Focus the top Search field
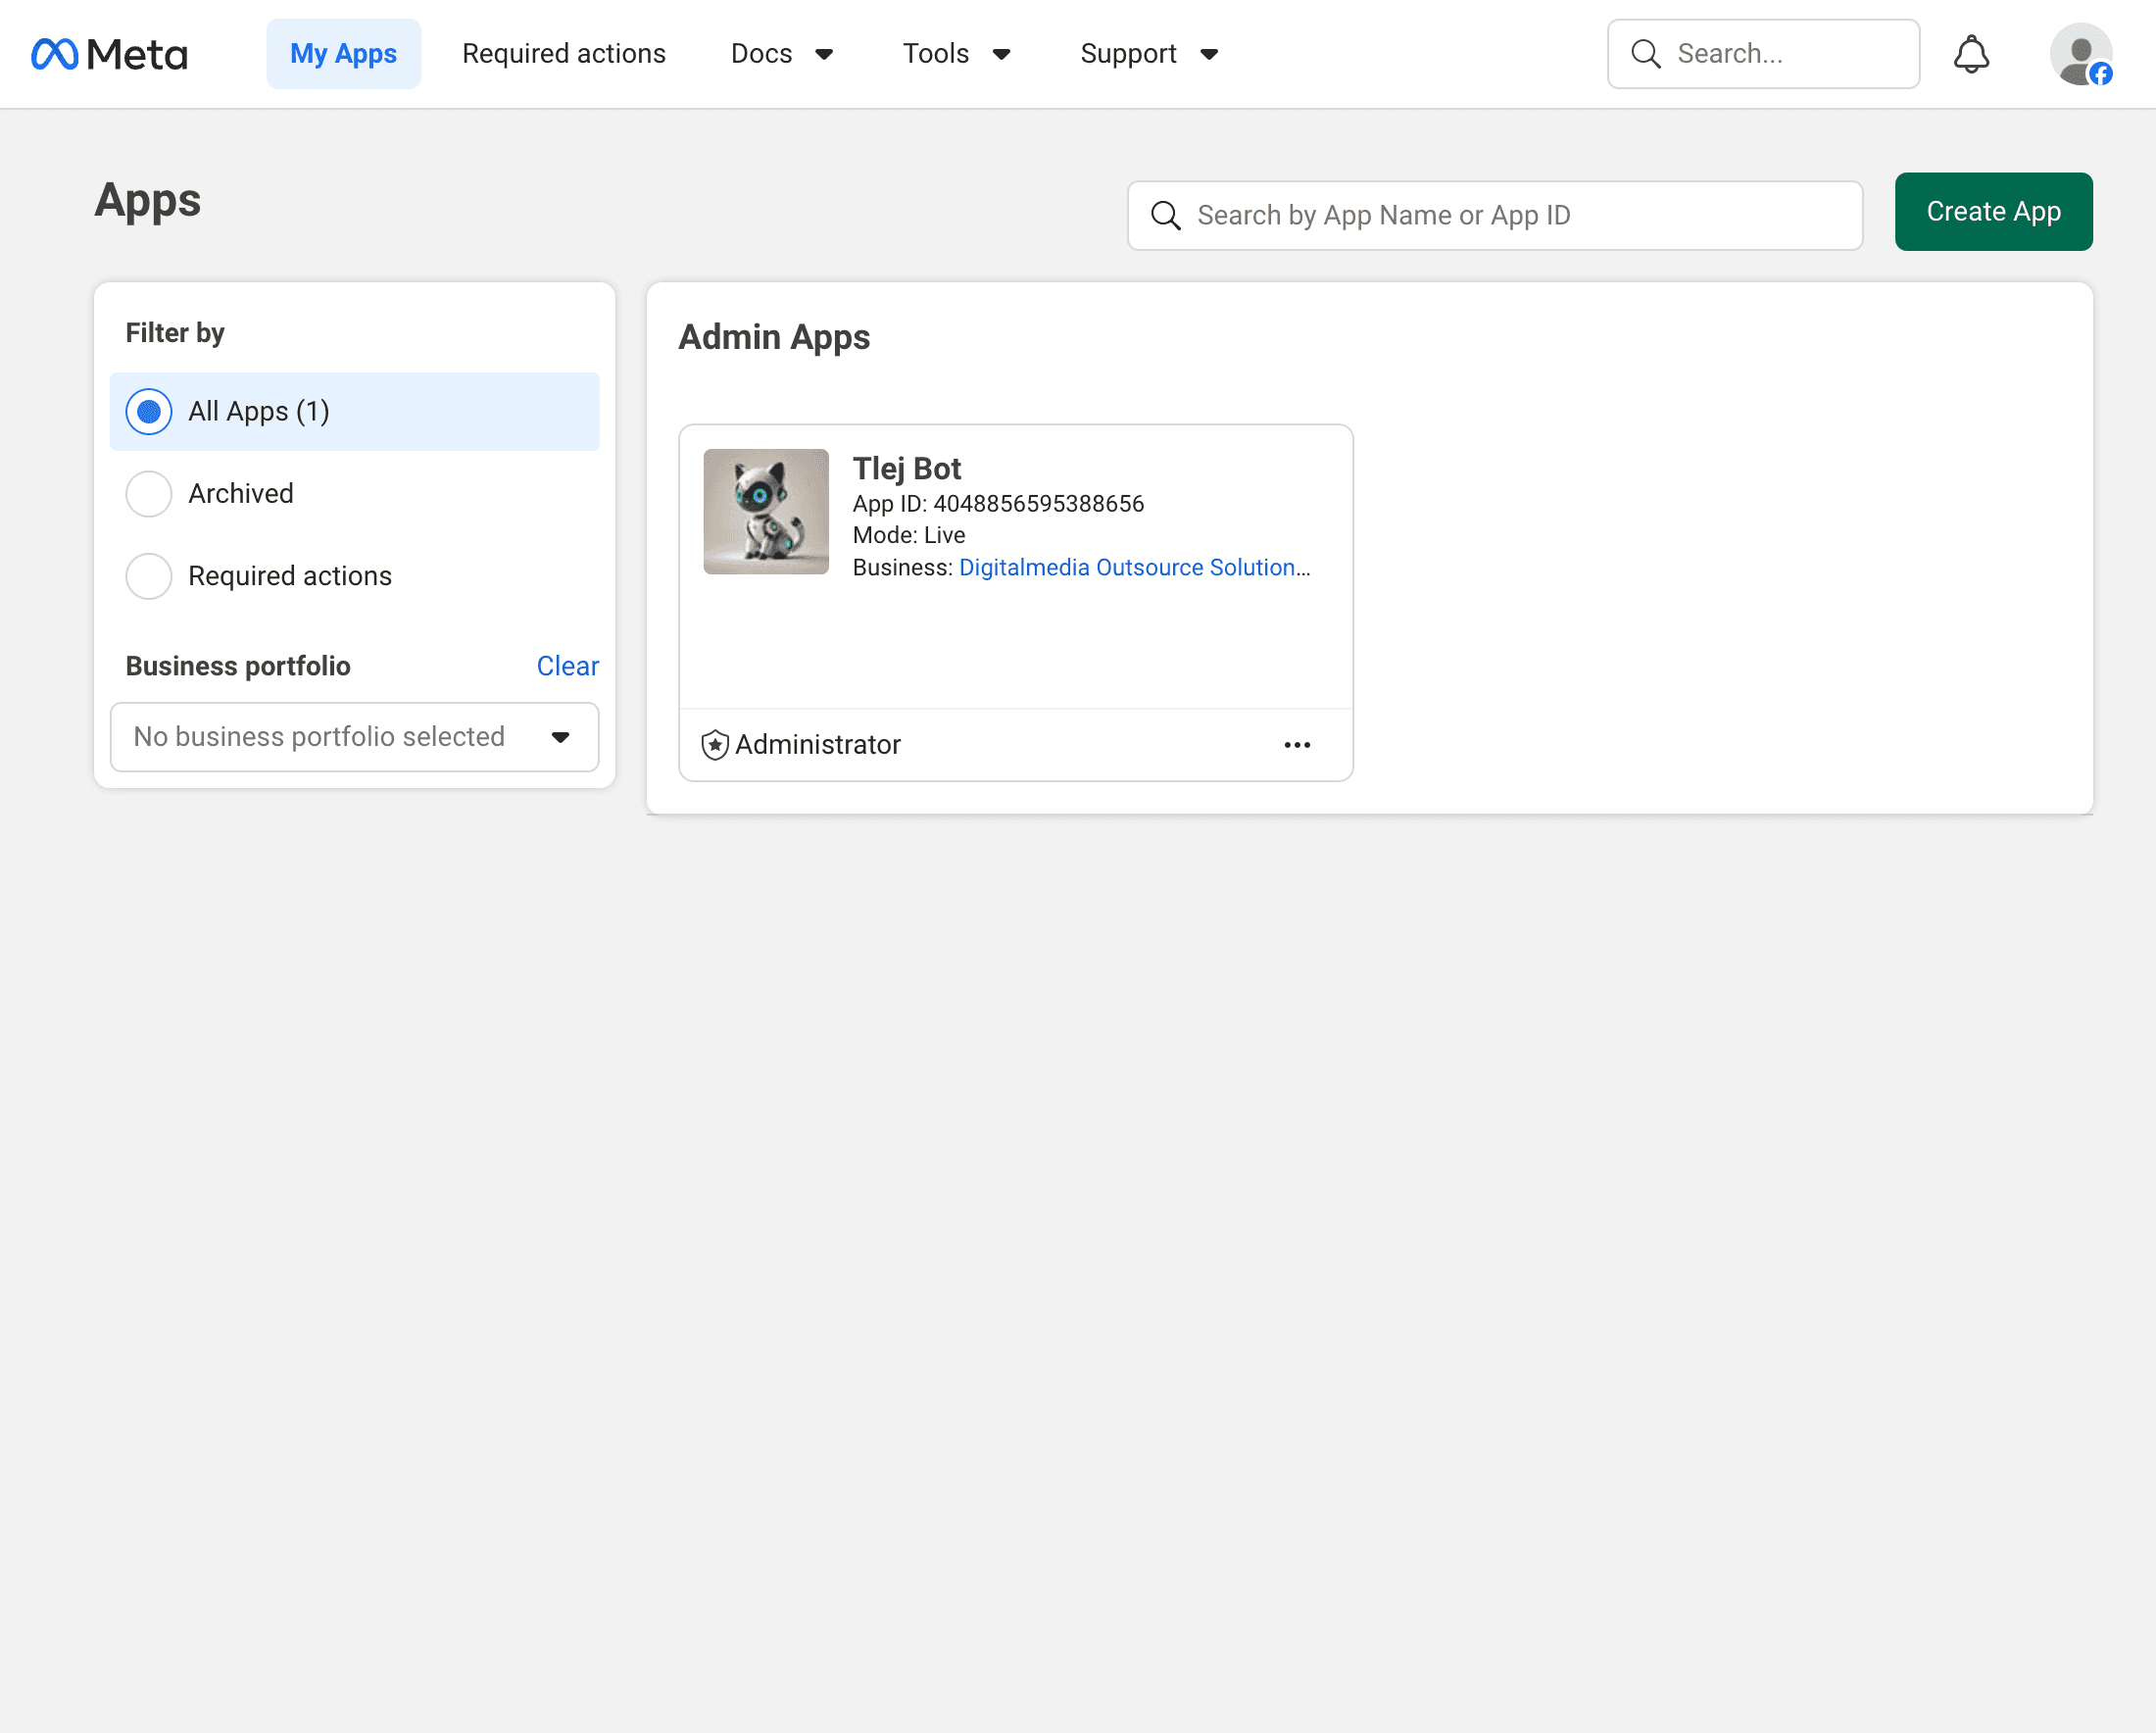 coord(1764,54)
